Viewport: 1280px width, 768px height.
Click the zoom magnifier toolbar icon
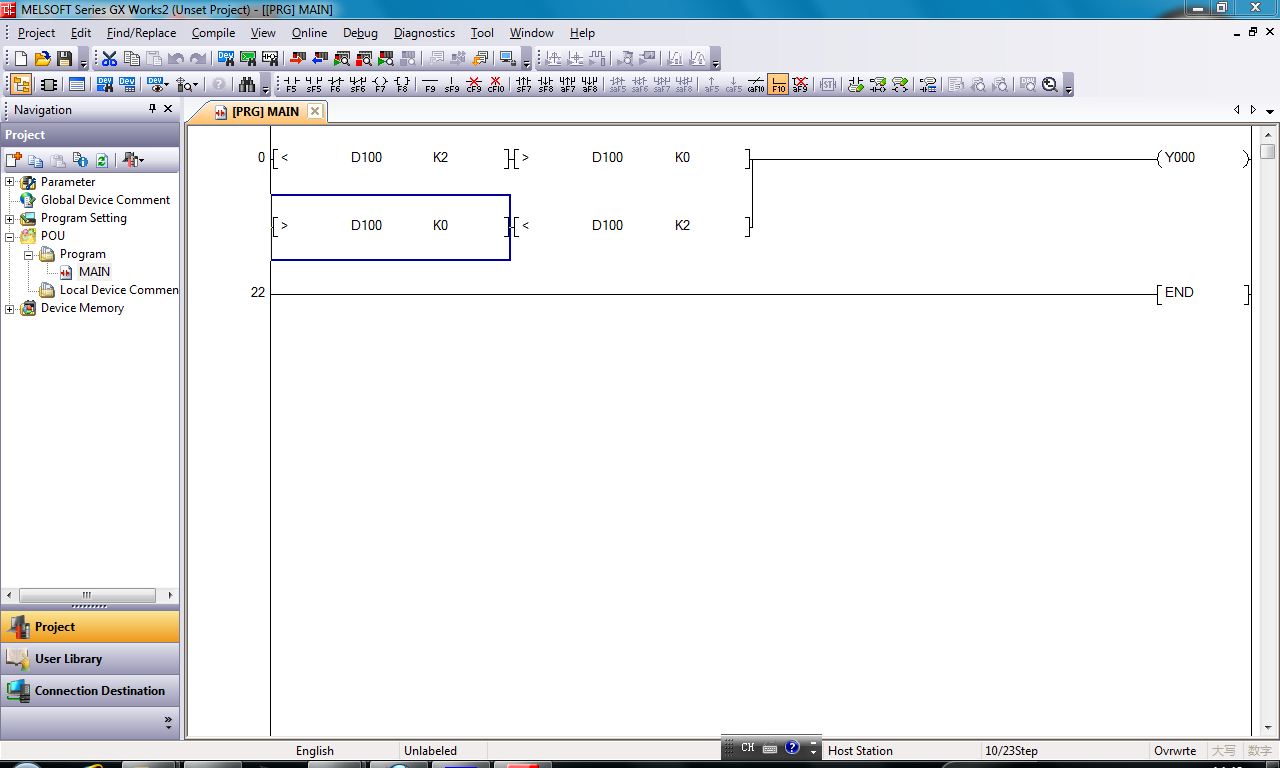pyautogui.click(x=1049, y=85)
